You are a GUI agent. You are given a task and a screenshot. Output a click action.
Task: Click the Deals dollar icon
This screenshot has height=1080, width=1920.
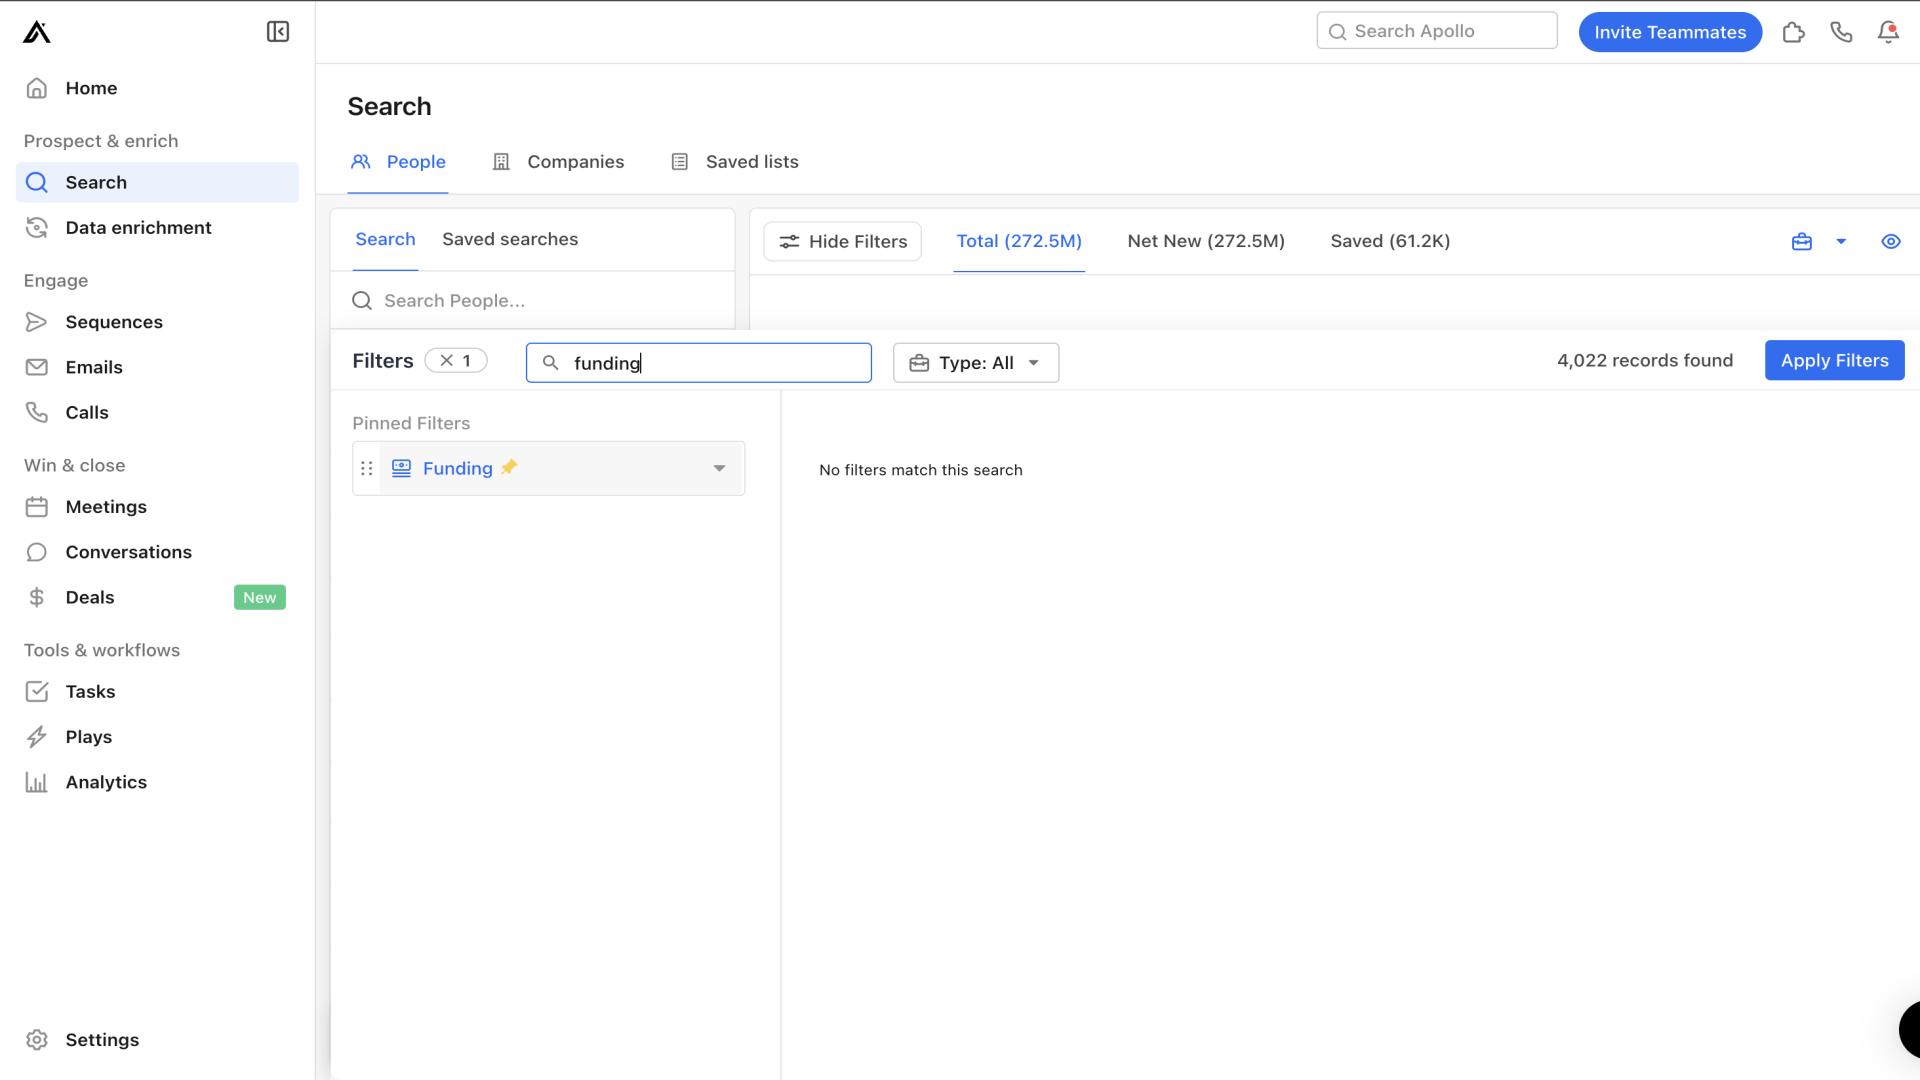point(37,597)
